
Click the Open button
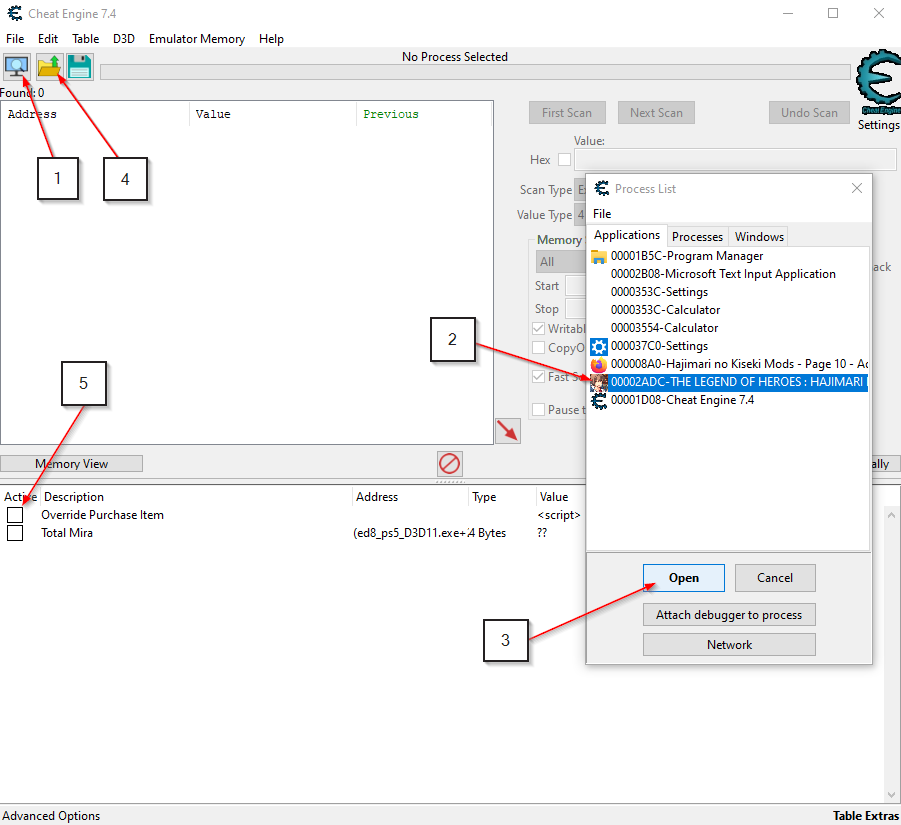point(684,578)
